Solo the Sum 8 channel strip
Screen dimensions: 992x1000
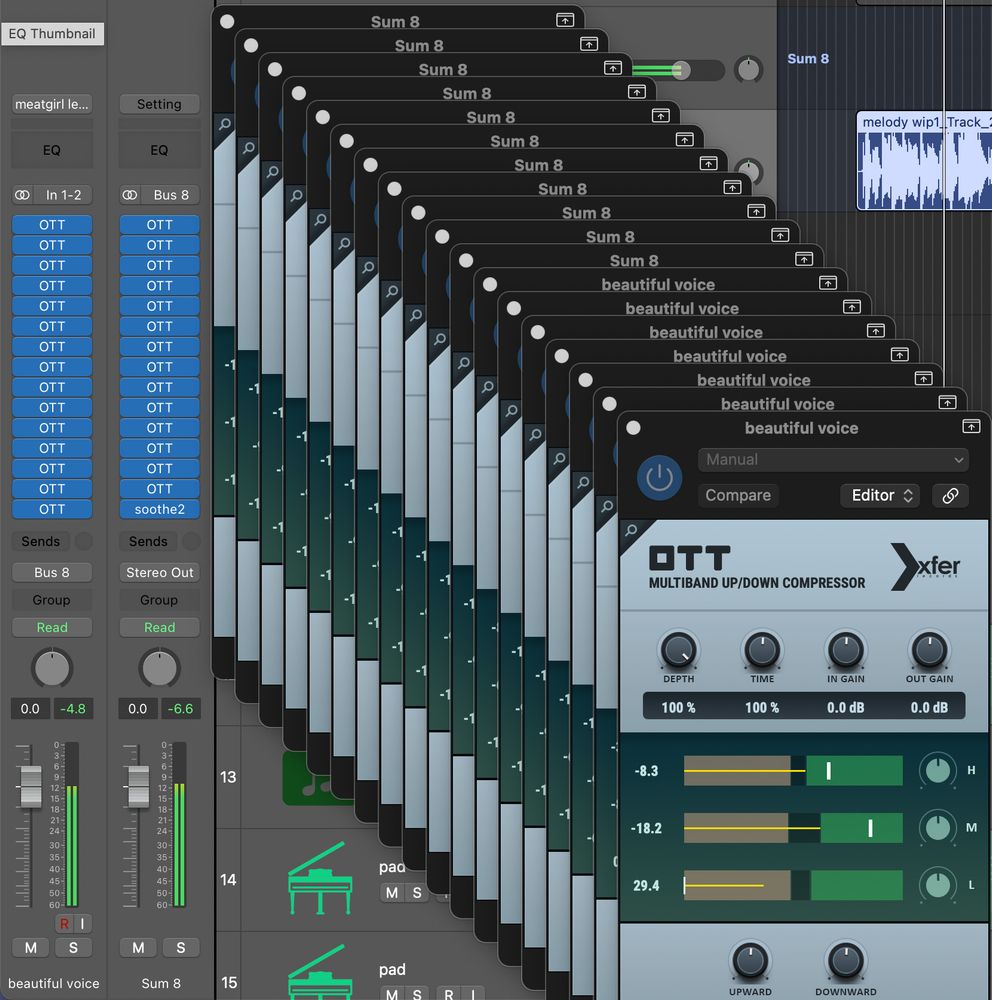pyautogui.click(x=181, y=947)
